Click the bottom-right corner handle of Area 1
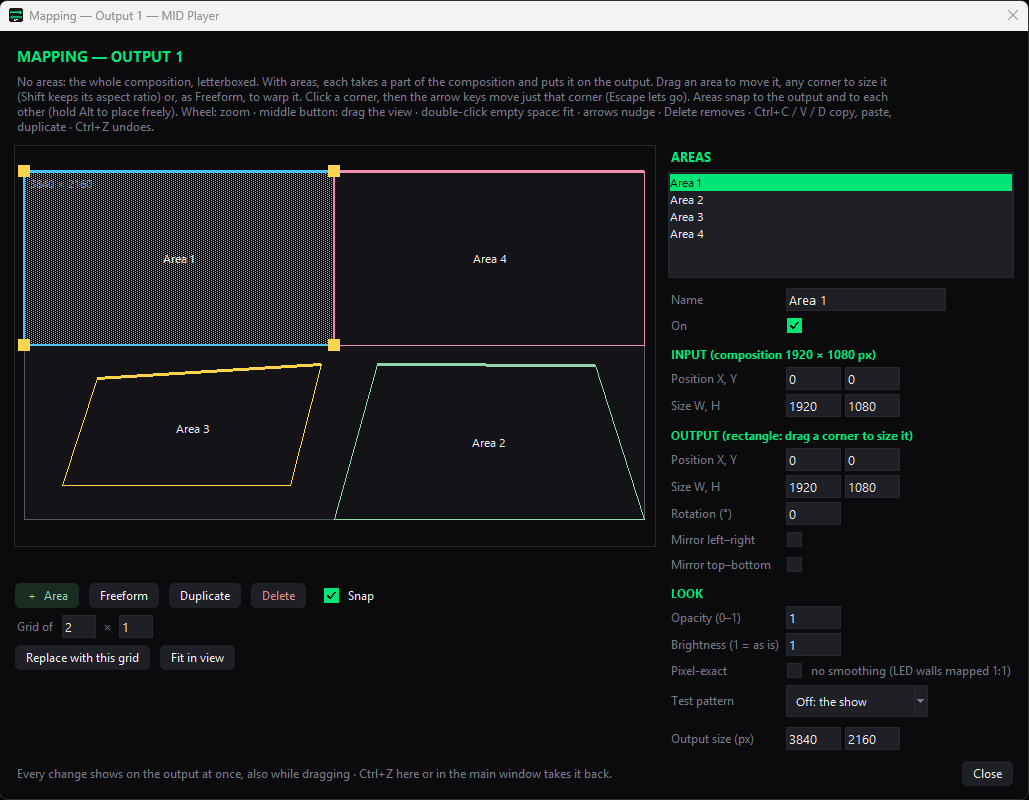Screen dimensions: 1029x800 pos(334,345)
